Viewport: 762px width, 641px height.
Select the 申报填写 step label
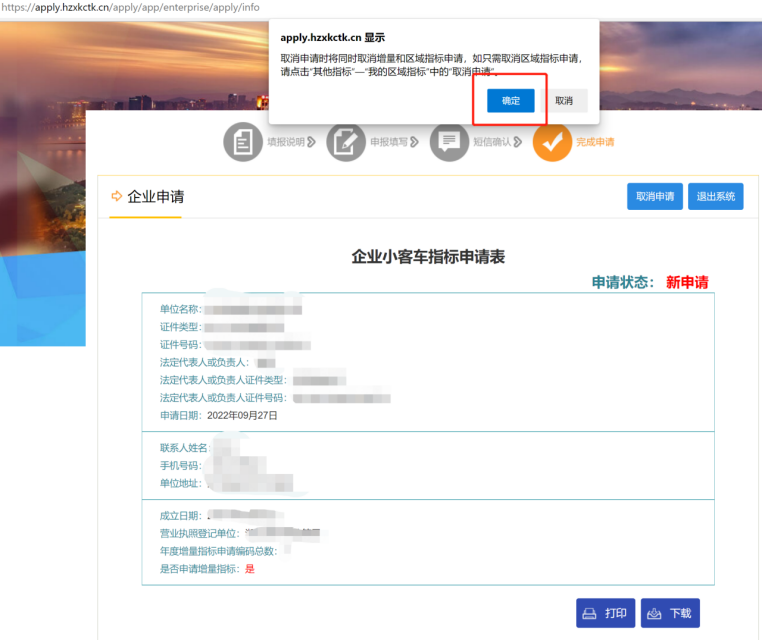click(x=388, y=142)
